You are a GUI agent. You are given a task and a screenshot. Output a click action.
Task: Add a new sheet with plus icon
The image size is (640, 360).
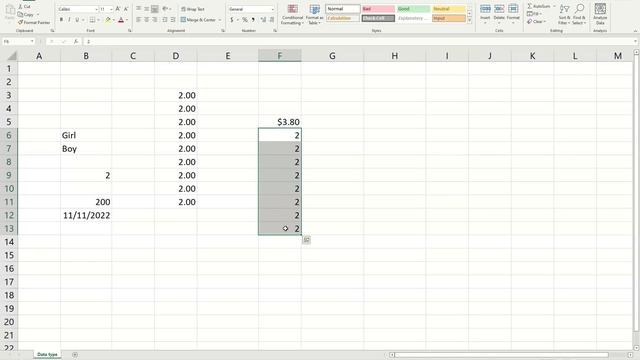click(75, 355)
